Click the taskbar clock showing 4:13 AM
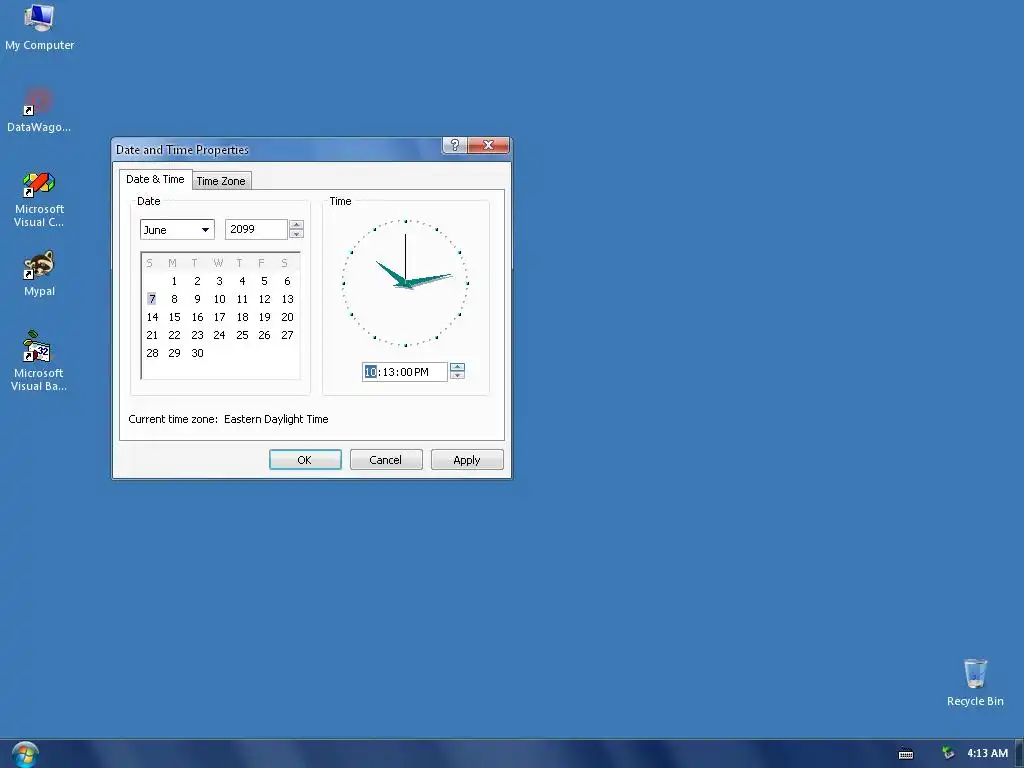The image size is (1024, 768). pyautogui.click(x=987, y=754)
